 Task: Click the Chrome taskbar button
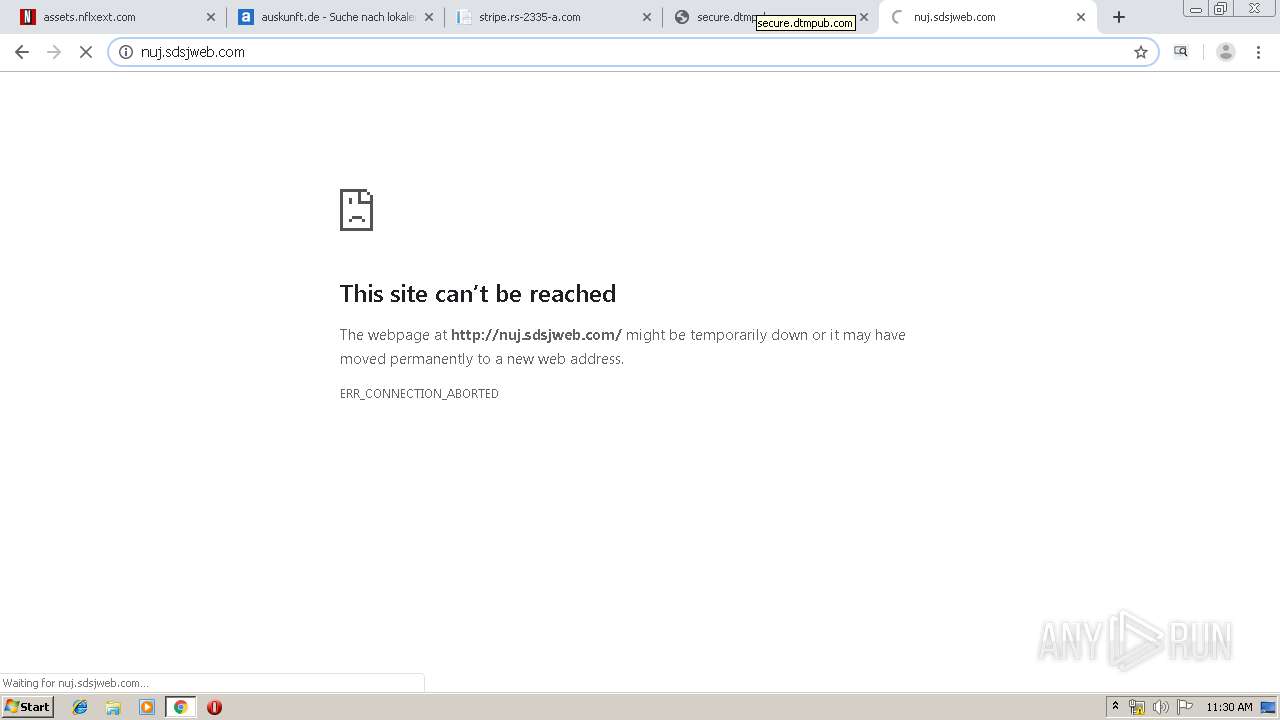180,707
